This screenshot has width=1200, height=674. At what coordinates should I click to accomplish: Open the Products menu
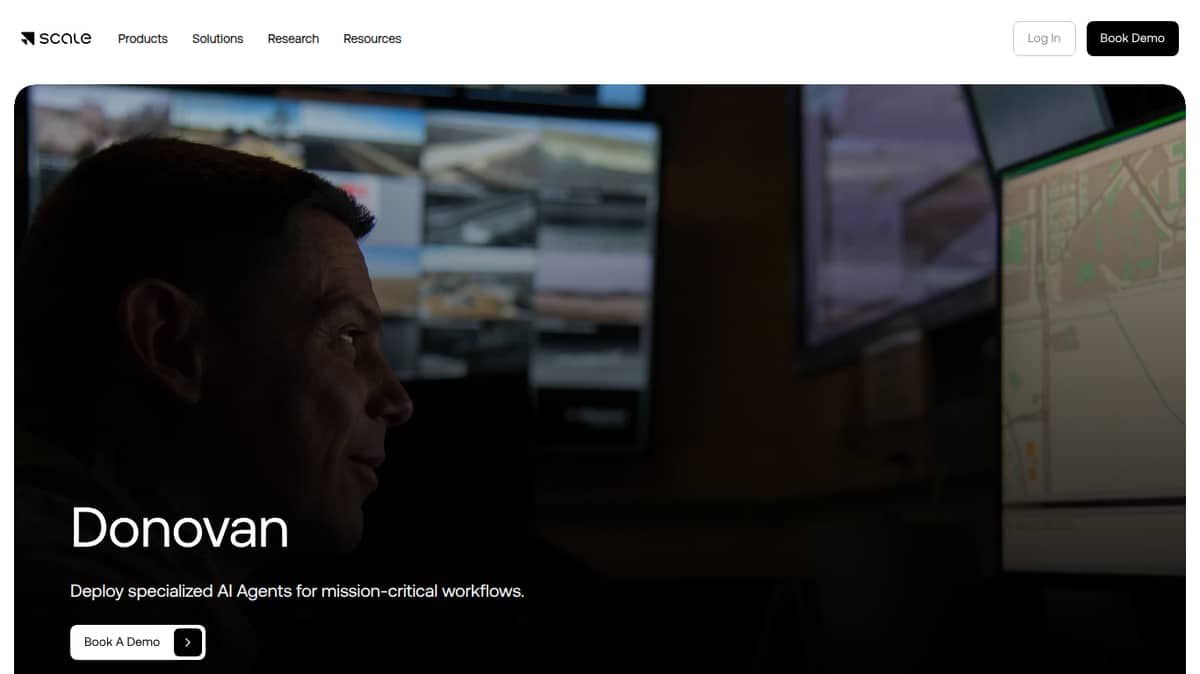pyautogui.click(x=143, y=39)
